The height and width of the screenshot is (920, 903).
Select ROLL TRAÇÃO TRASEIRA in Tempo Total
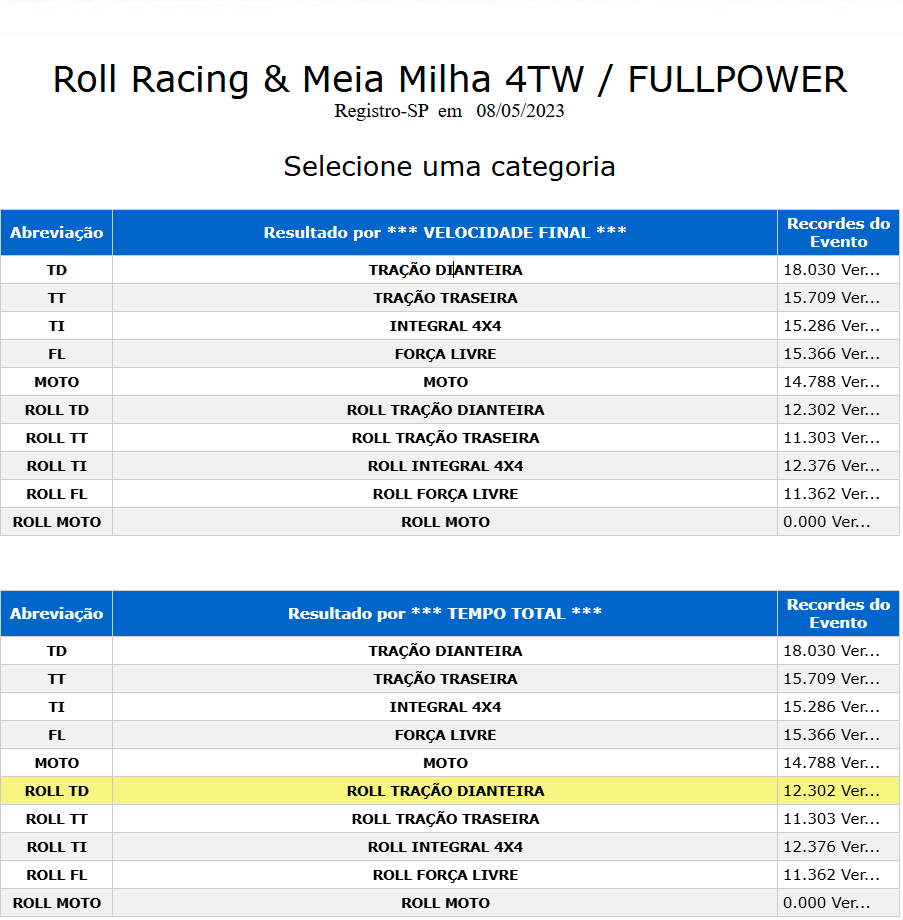pos(445,819)
